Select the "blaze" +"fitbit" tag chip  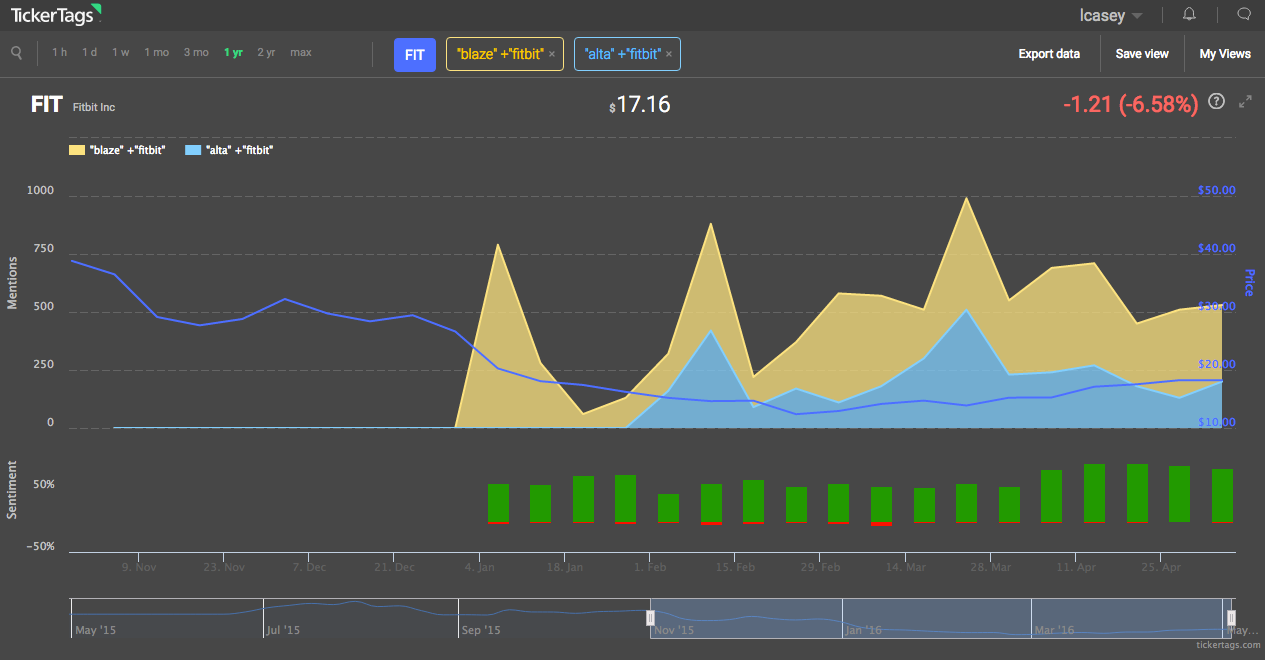(x=505, y=54)
